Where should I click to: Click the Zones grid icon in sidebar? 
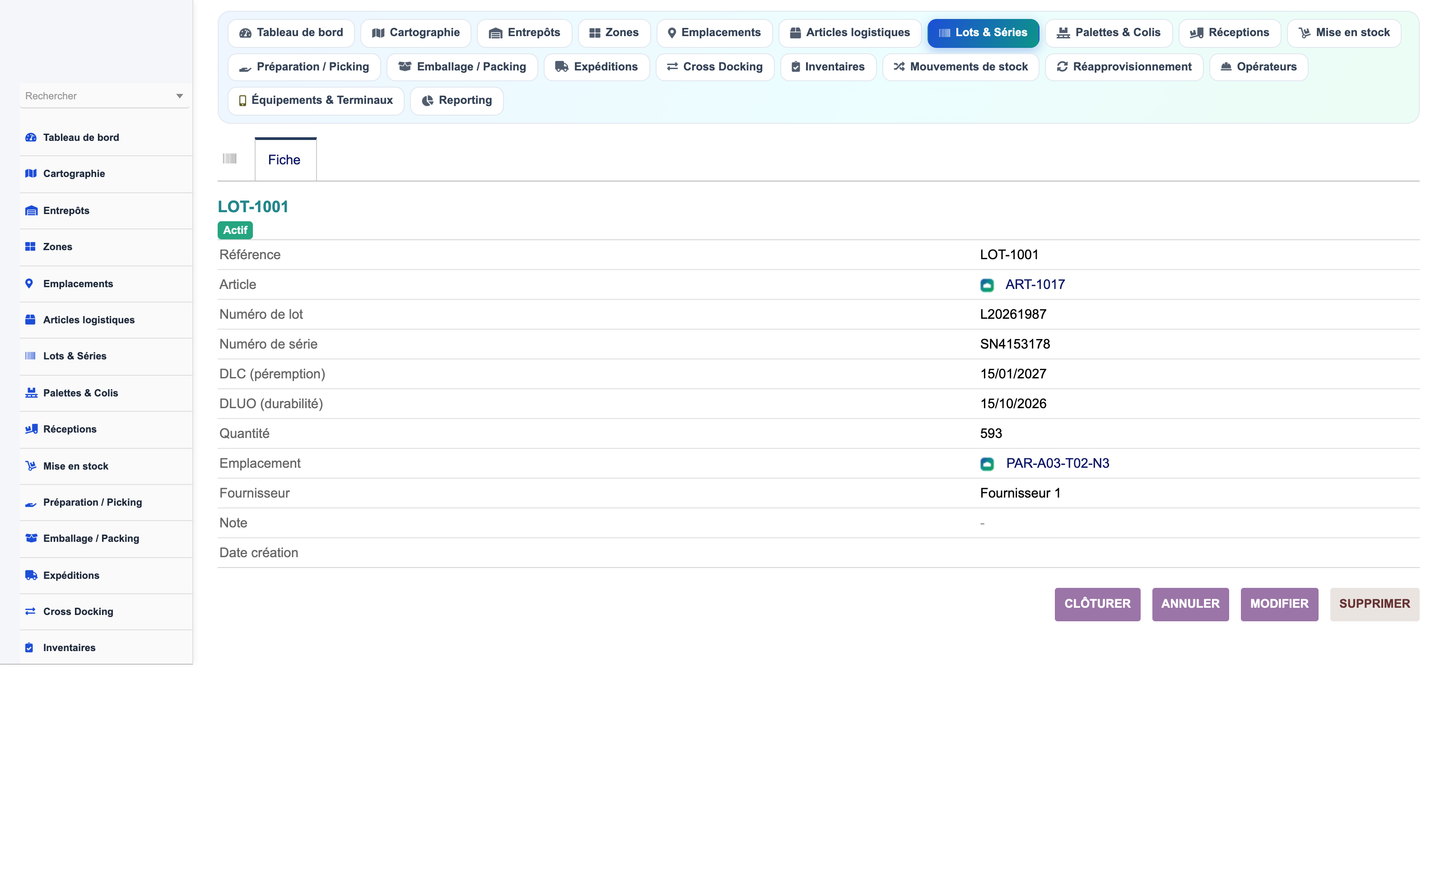click(x=30, y=247)
